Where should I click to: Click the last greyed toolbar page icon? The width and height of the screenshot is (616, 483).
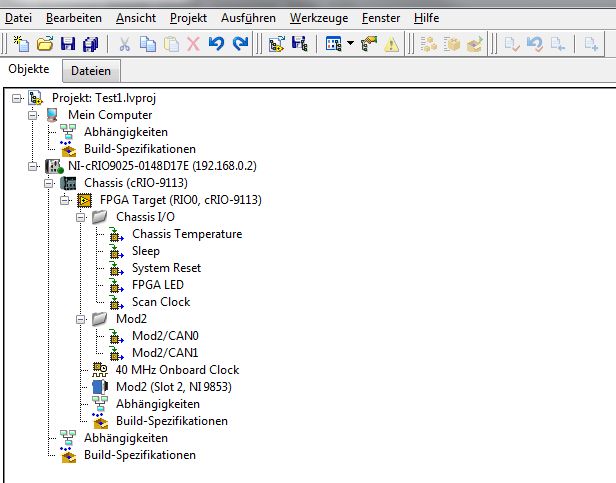pyautogui.click(x=591, y=44)
